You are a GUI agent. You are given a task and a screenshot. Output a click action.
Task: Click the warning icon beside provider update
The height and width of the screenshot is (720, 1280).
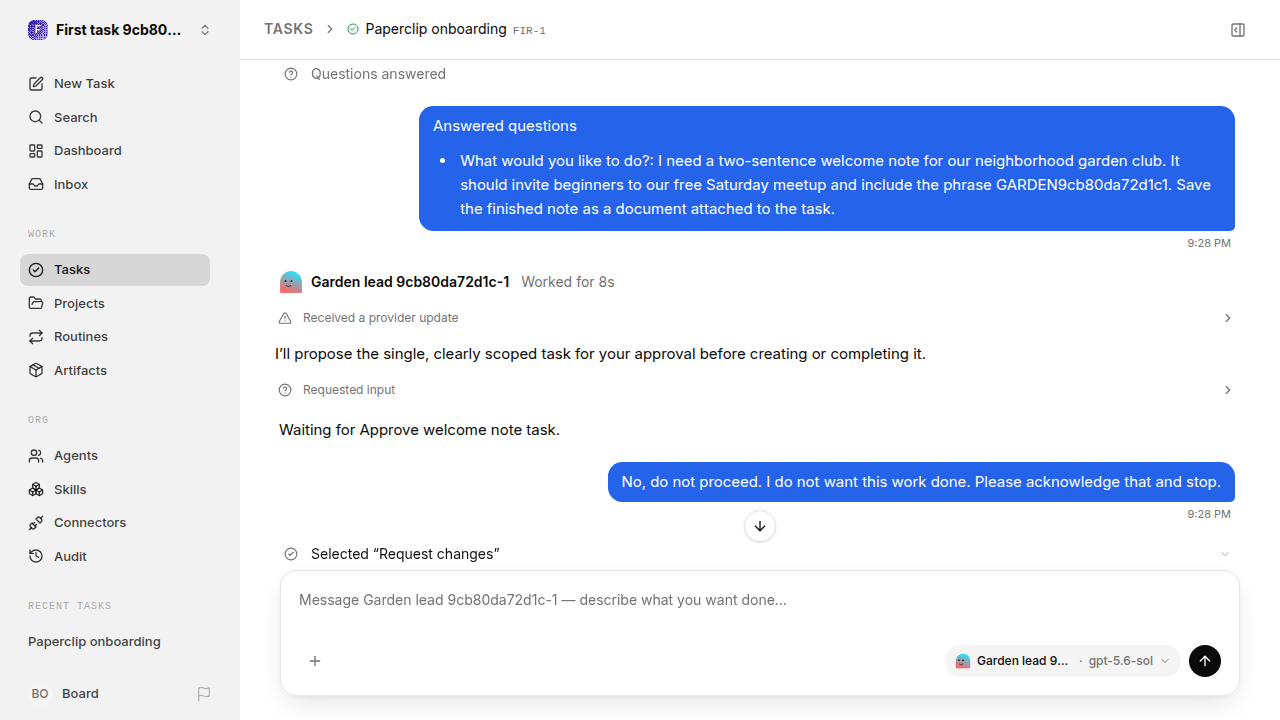(x=285, y=318)
